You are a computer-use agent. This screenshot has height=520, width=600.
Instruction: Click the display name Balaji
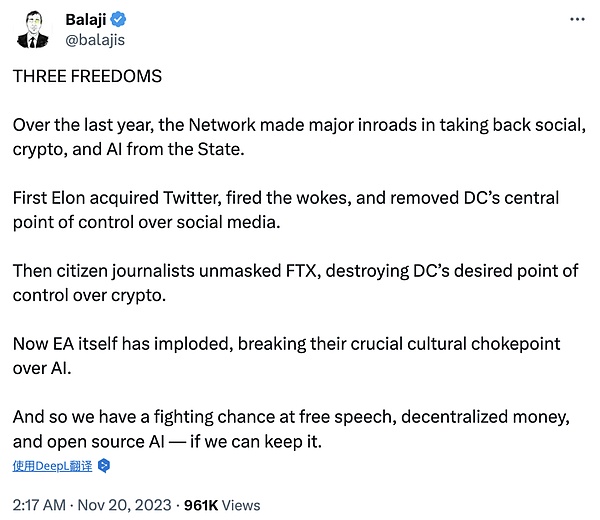(87, 20)
